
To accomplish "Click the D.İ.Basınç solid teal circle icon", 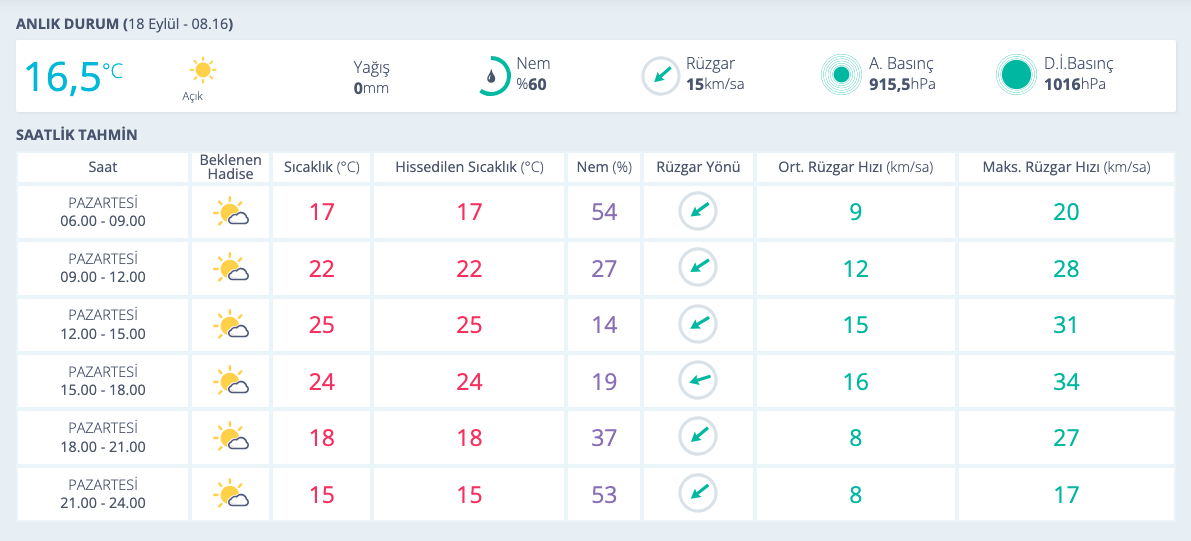I will [1016, 75].
